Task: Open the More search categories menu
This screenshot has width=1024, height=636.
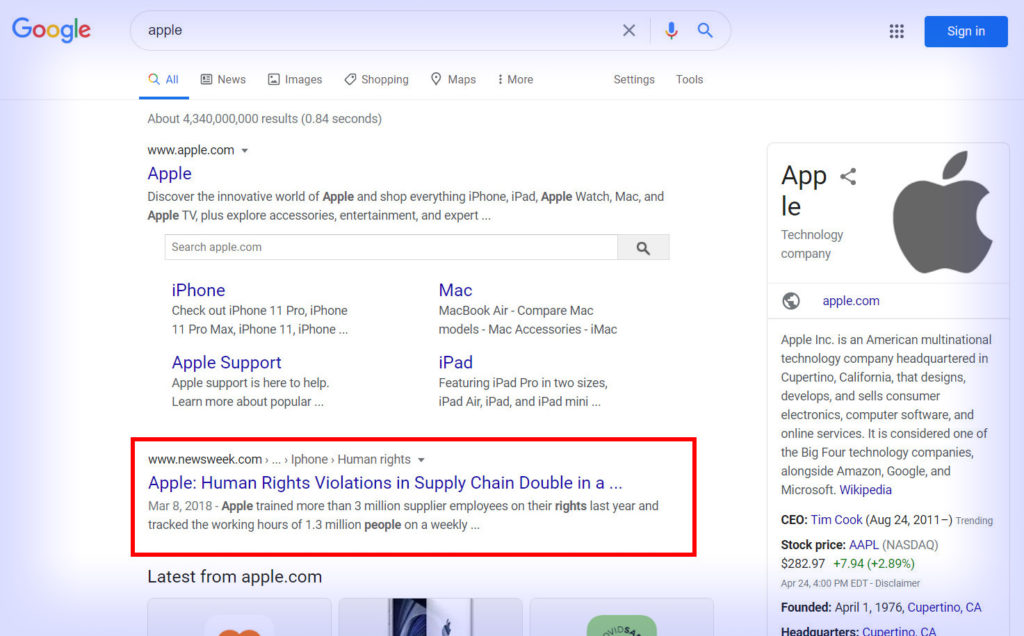Action: pos(514,79)
